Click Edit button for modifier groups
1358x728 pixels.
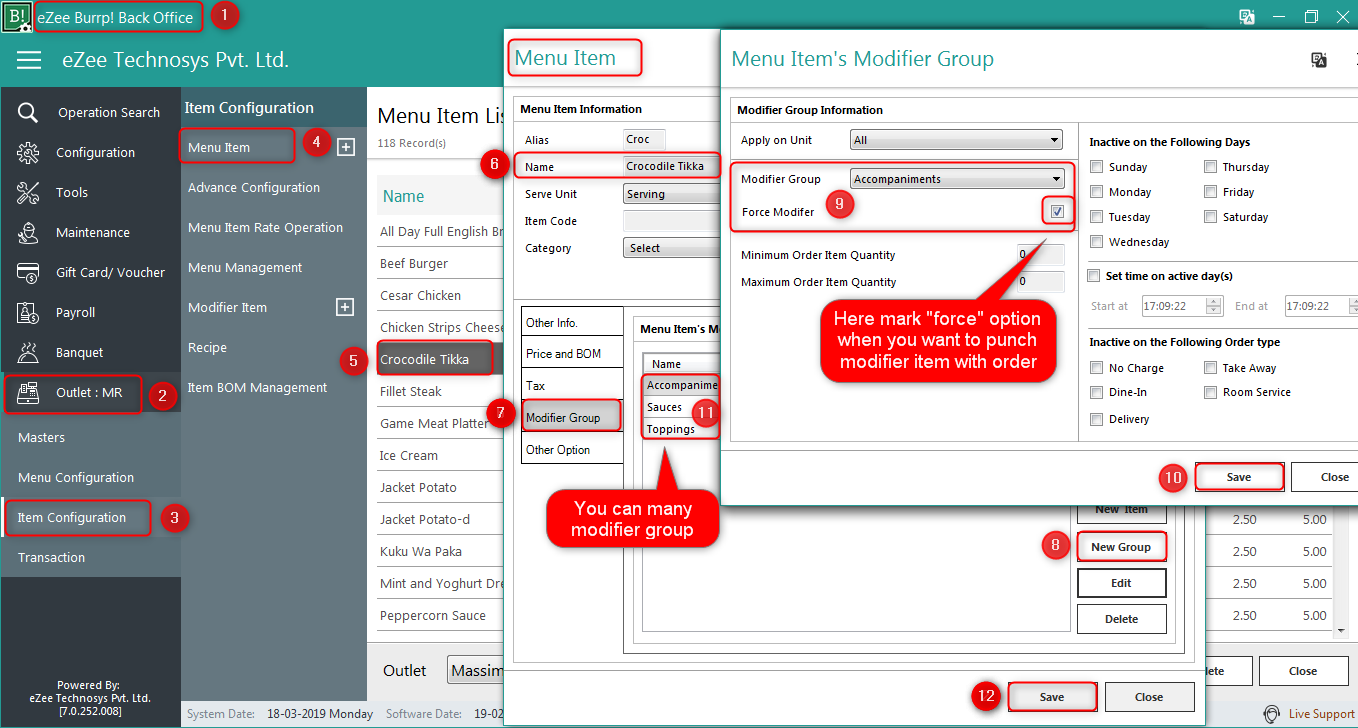[x=1121, y=583]
